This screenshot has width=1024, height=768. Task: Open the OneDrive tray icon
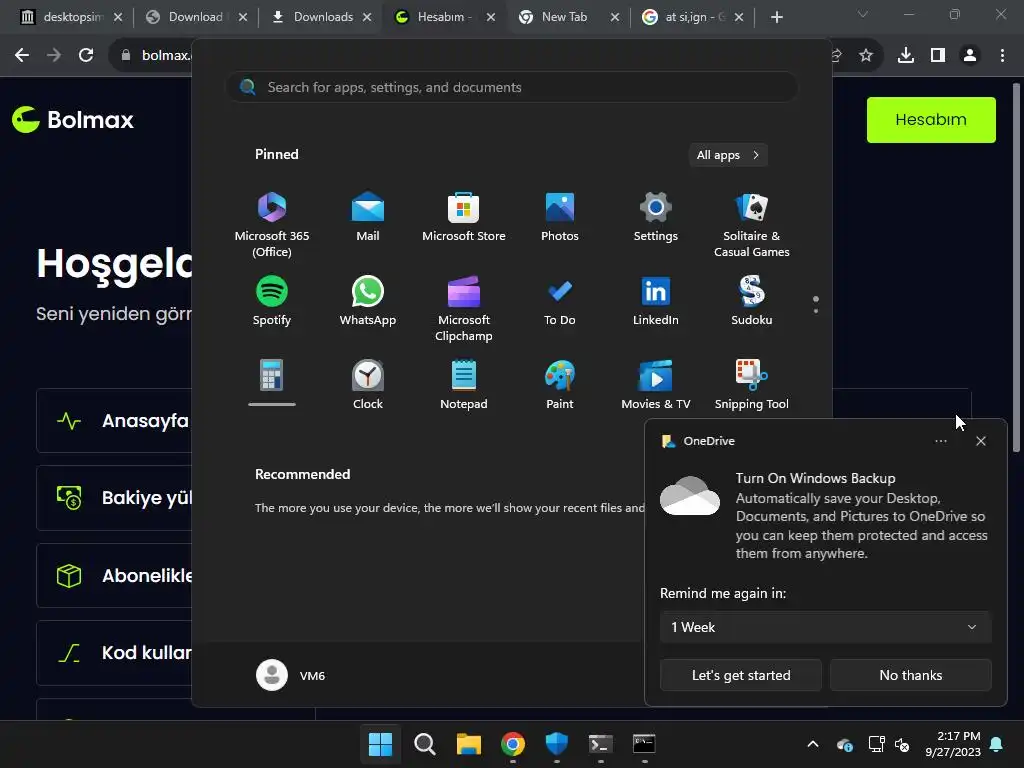pos(845,744)
